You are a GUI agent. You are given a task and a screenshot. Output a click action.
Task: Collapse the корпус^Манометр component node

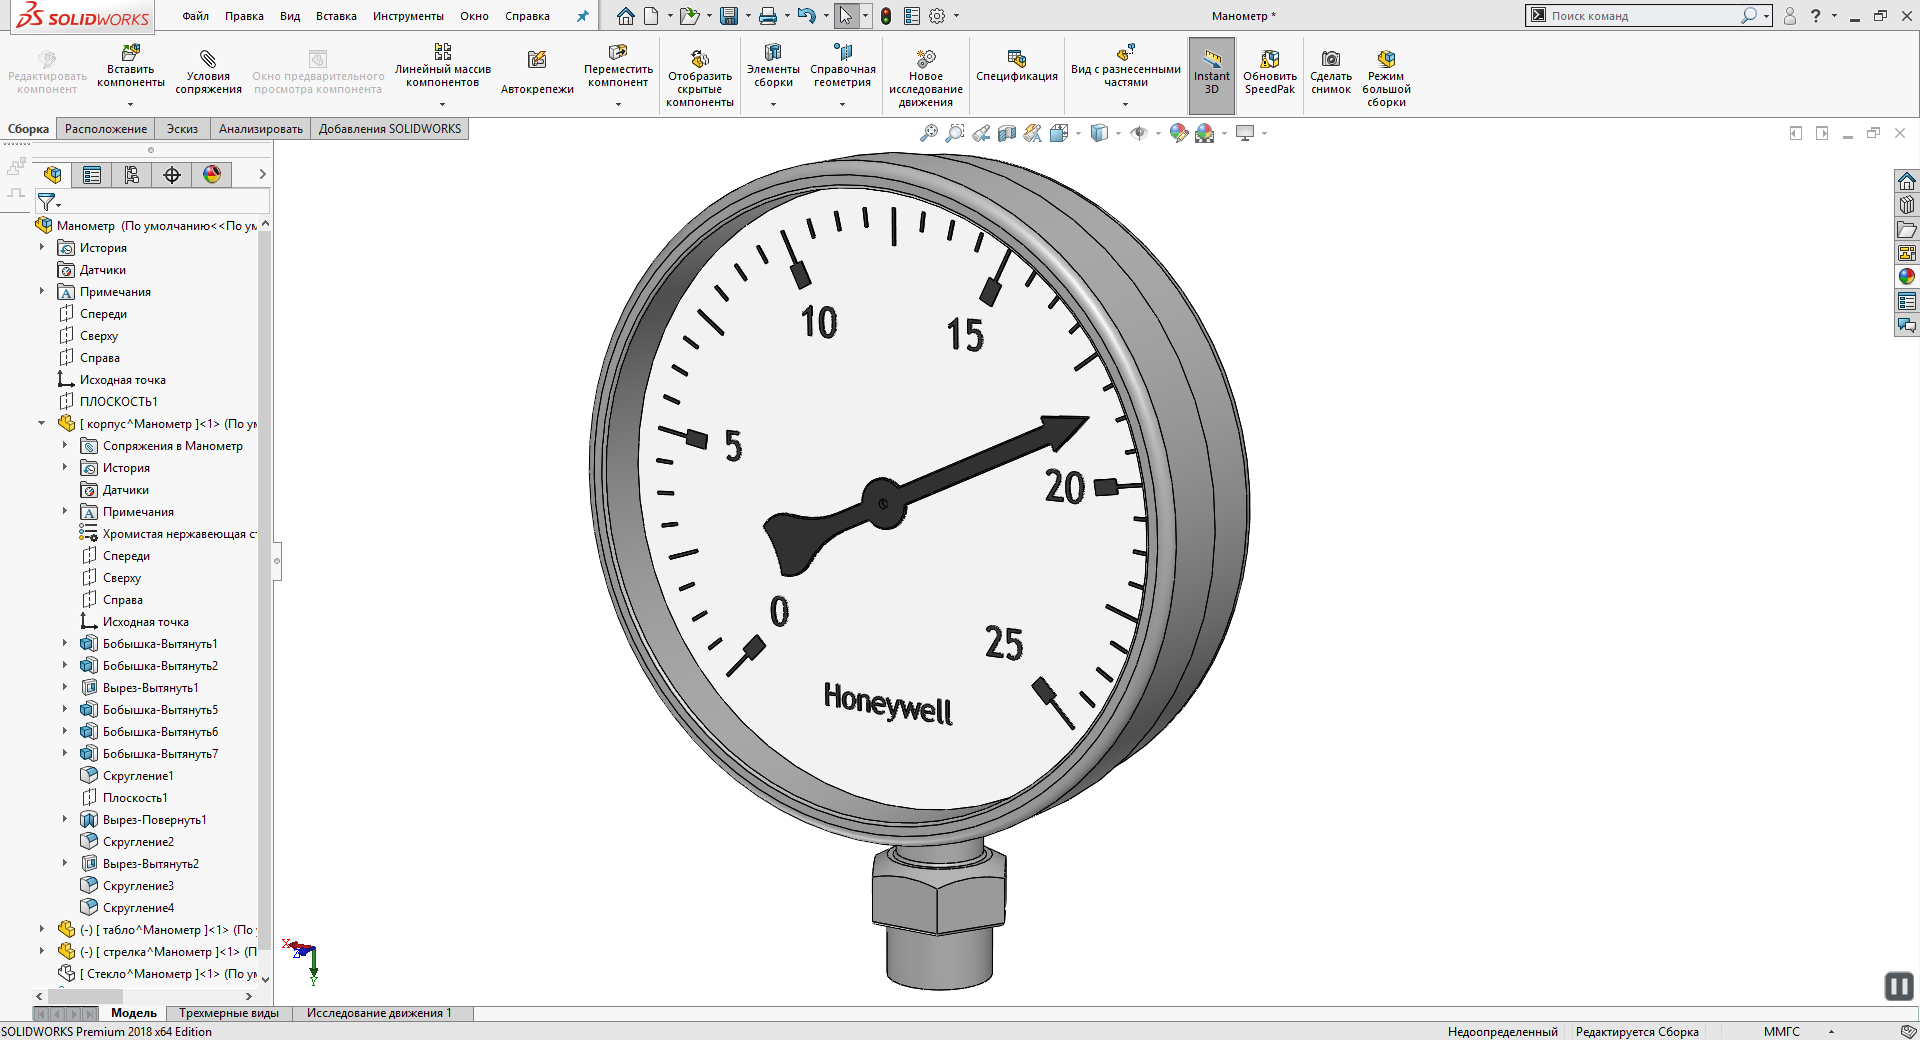[42, 424]
